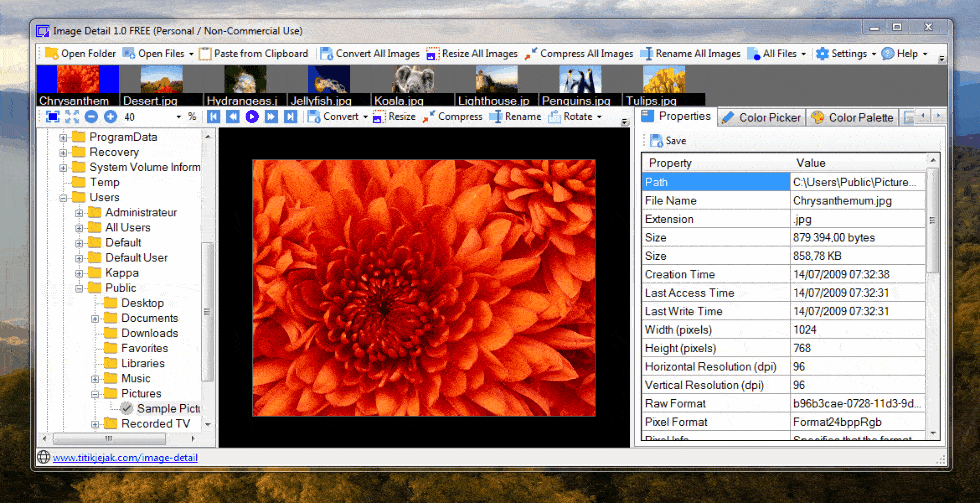Open the titikjejak.com/image-detail link
Screen dimensions: 980x503
125,458
